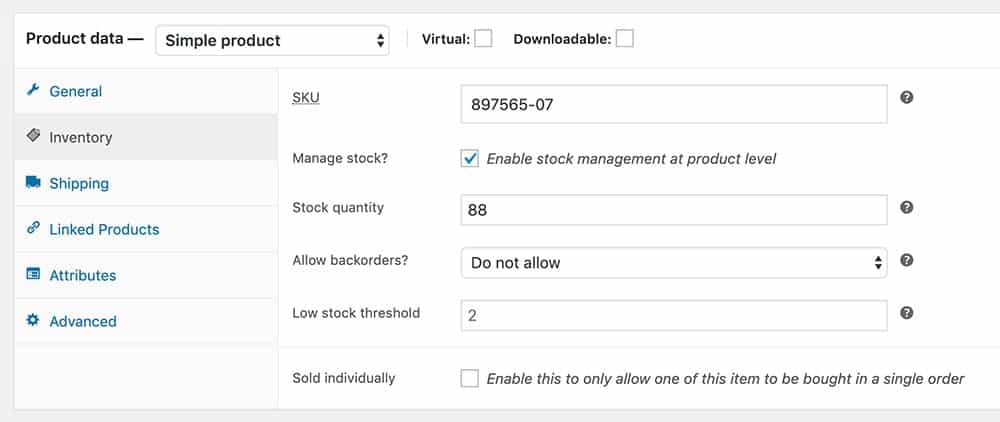Screen dimensions: 1000x422
Task: Click the Low stock threshold input field
Action: pyautogui.click(x=674, y=316)
